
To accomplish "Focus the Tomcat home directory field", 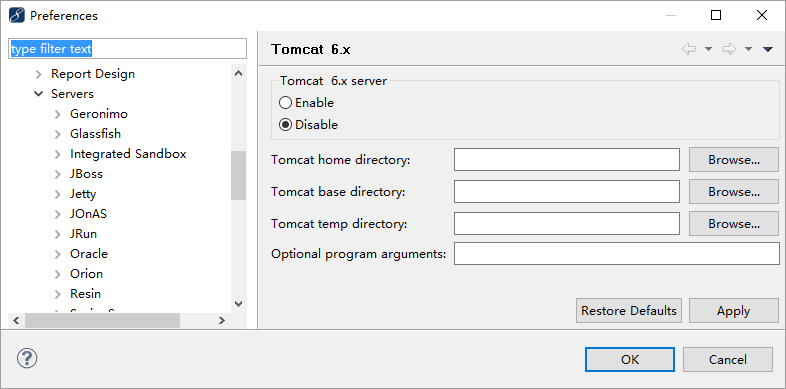I will point(567,160).
